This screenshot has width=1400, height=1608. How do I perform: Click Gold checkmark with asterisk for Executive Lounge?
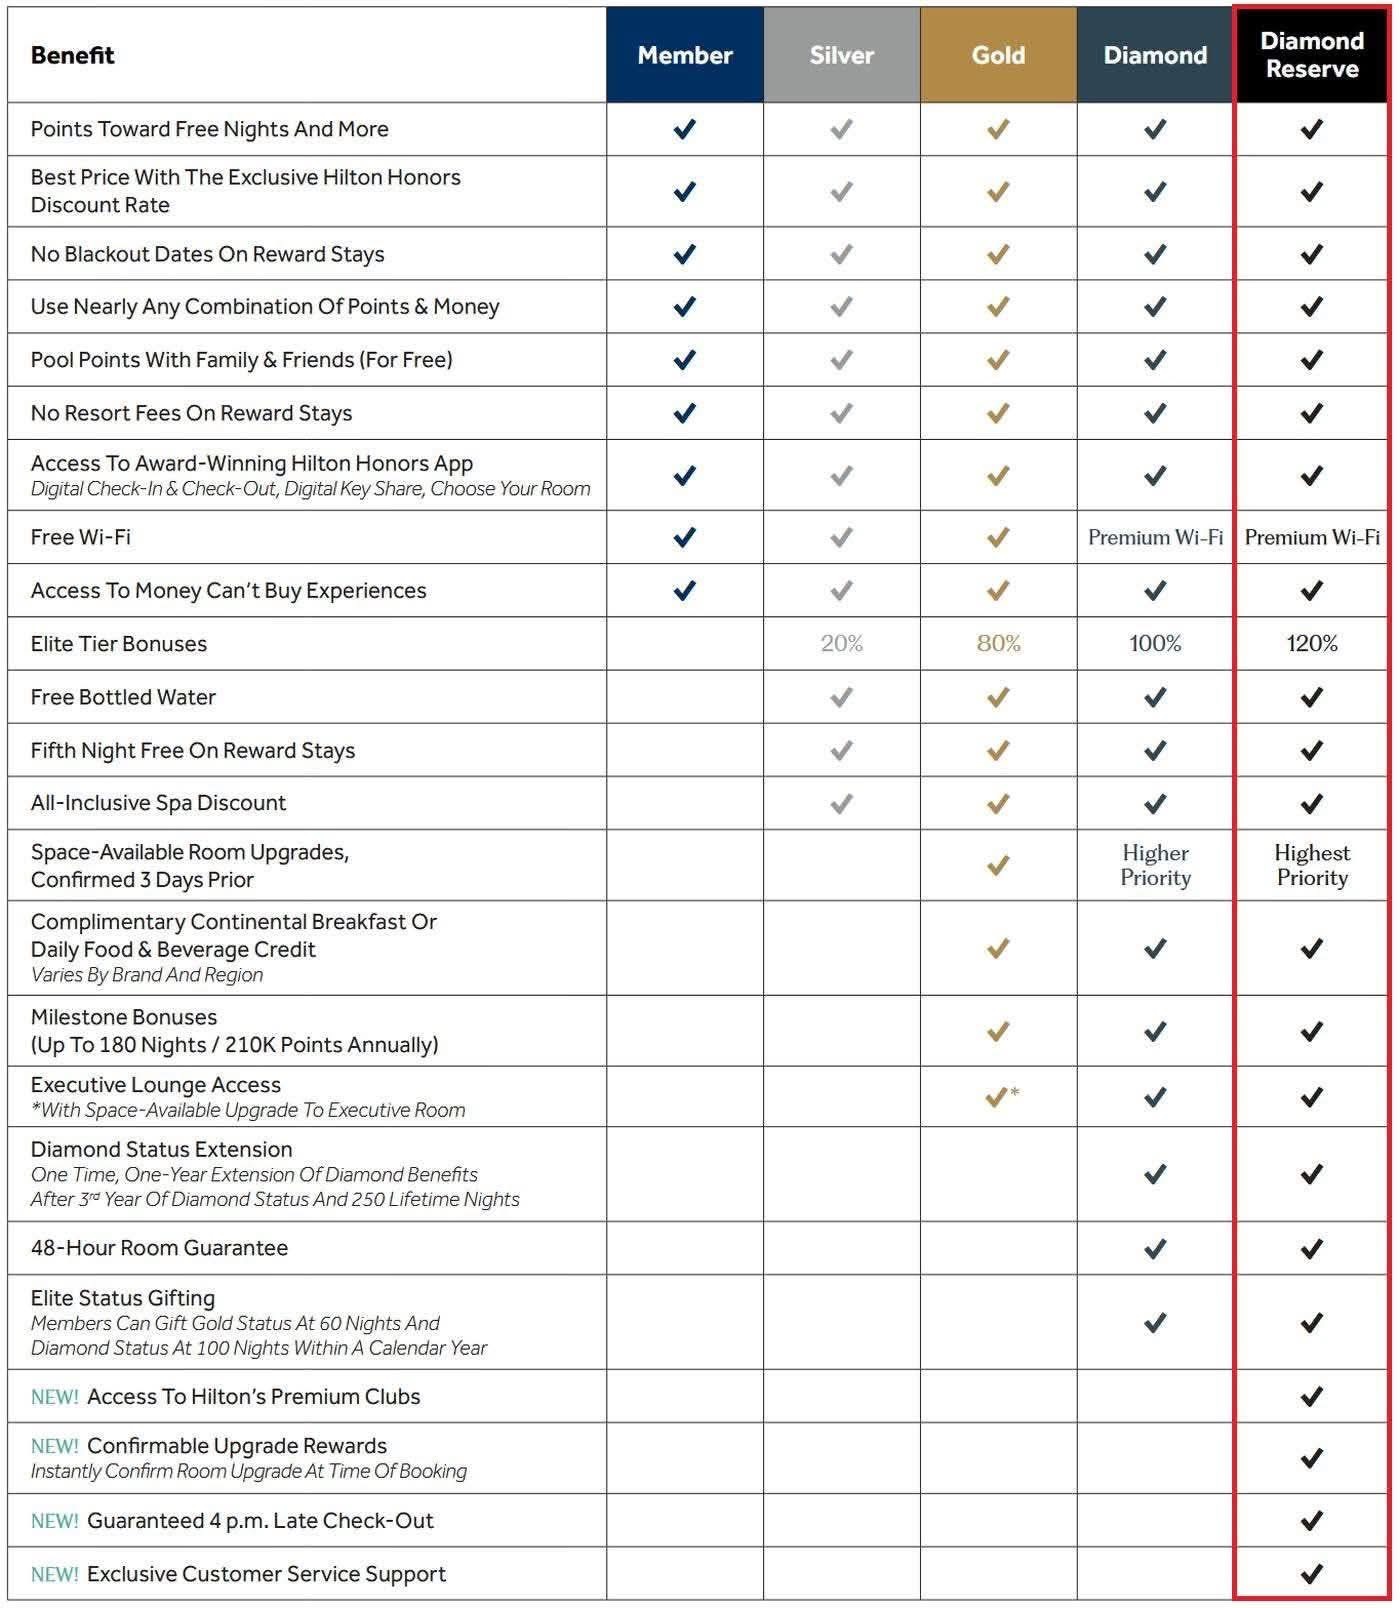999,1097
